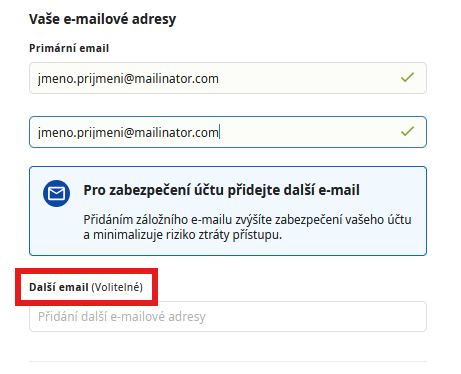Click placeholder text 'Přidání další e-mailové adresy'
Screen dimensions: 461x374
(122, 317)
